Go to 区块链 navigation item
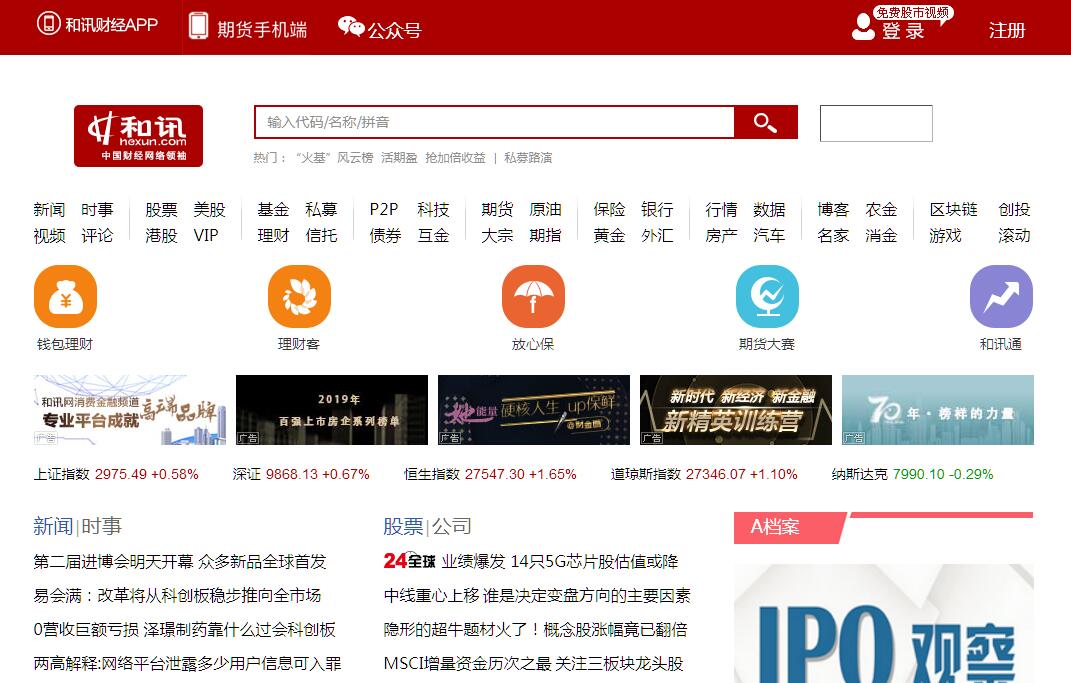 click(x=953, y=210)
